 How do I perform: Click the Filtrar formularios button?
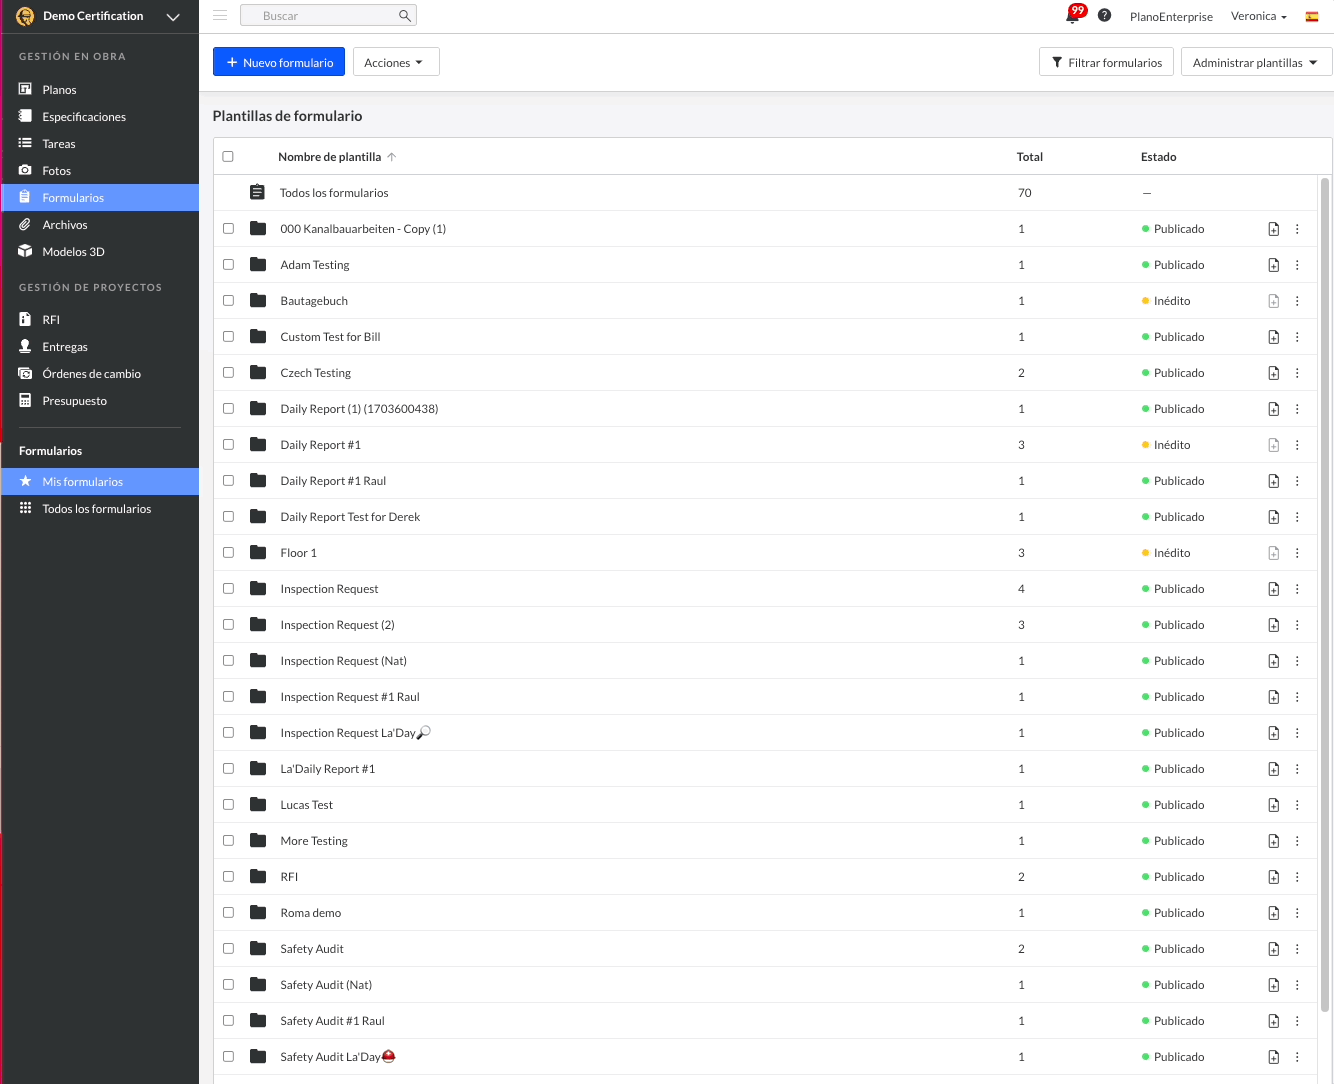point(1106,62)
